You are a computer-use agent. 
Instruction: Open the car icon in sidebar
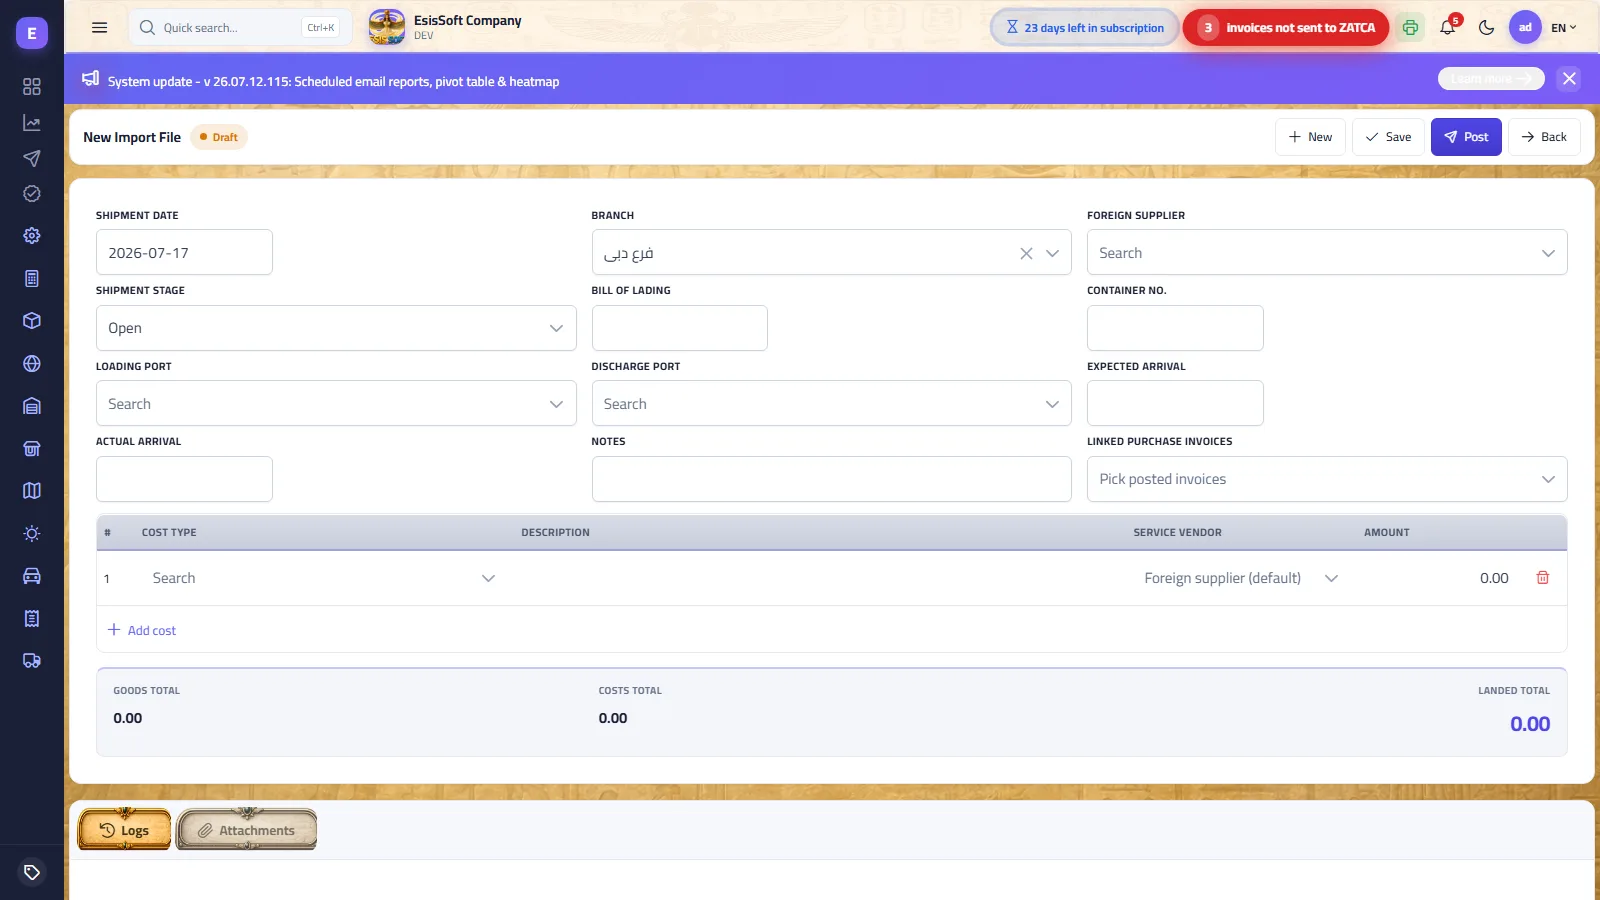32,576
